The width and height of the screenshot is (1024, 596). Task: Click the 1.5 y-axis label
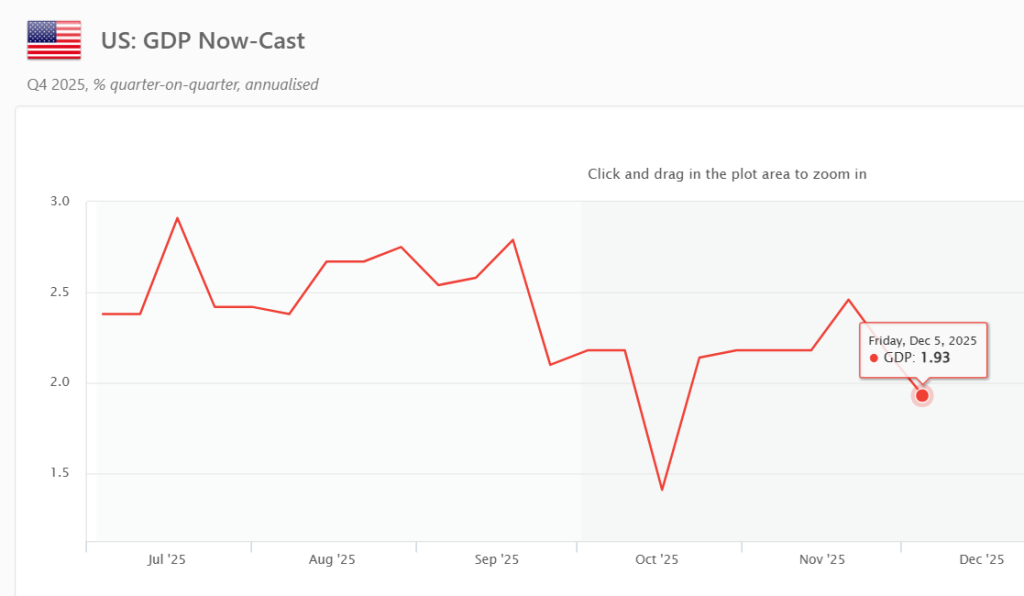point(60,473)
